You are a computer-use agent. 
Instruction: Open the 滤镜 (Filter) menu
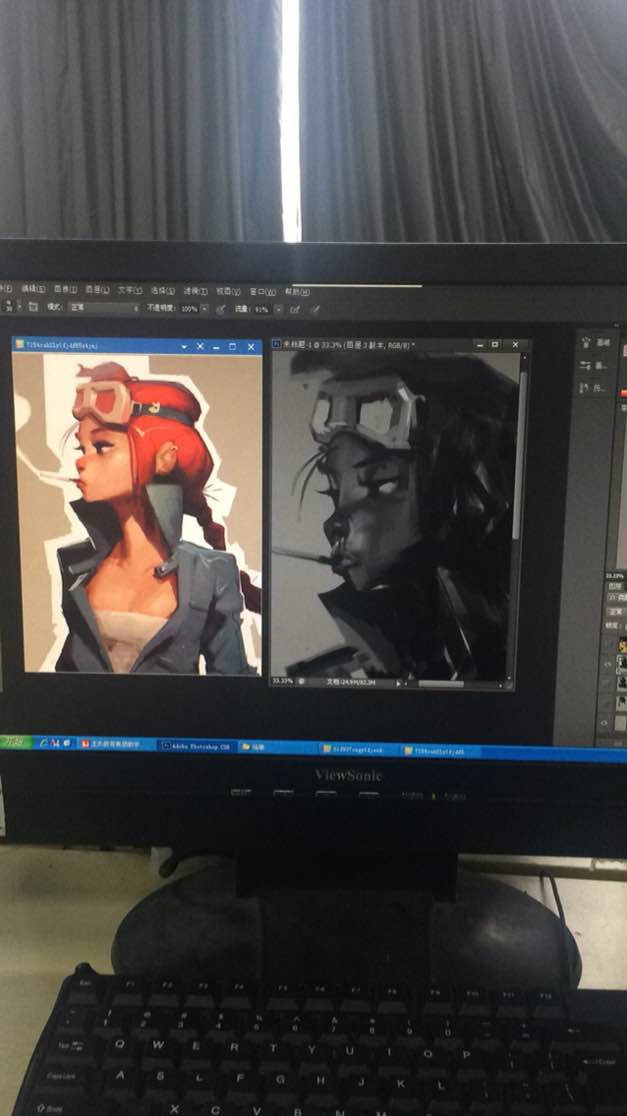click(195, 291)
